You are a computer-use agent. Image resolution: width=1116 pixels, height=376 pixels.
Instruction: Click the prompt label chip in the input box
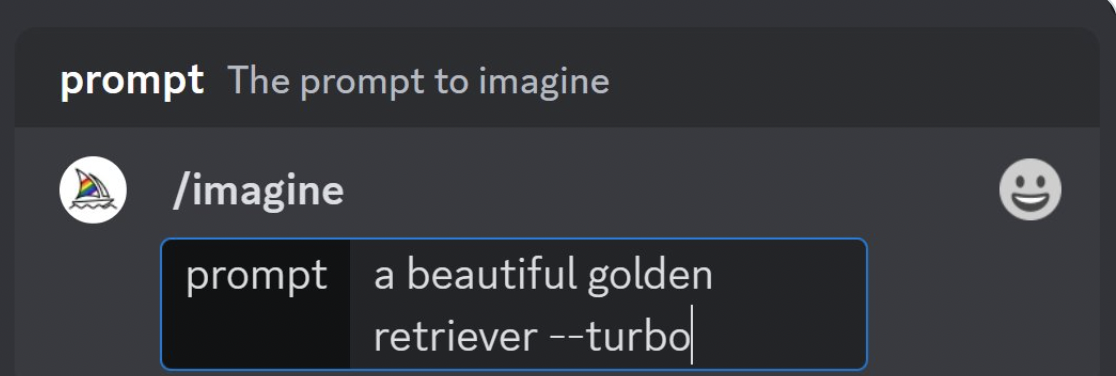coord(256,275)
